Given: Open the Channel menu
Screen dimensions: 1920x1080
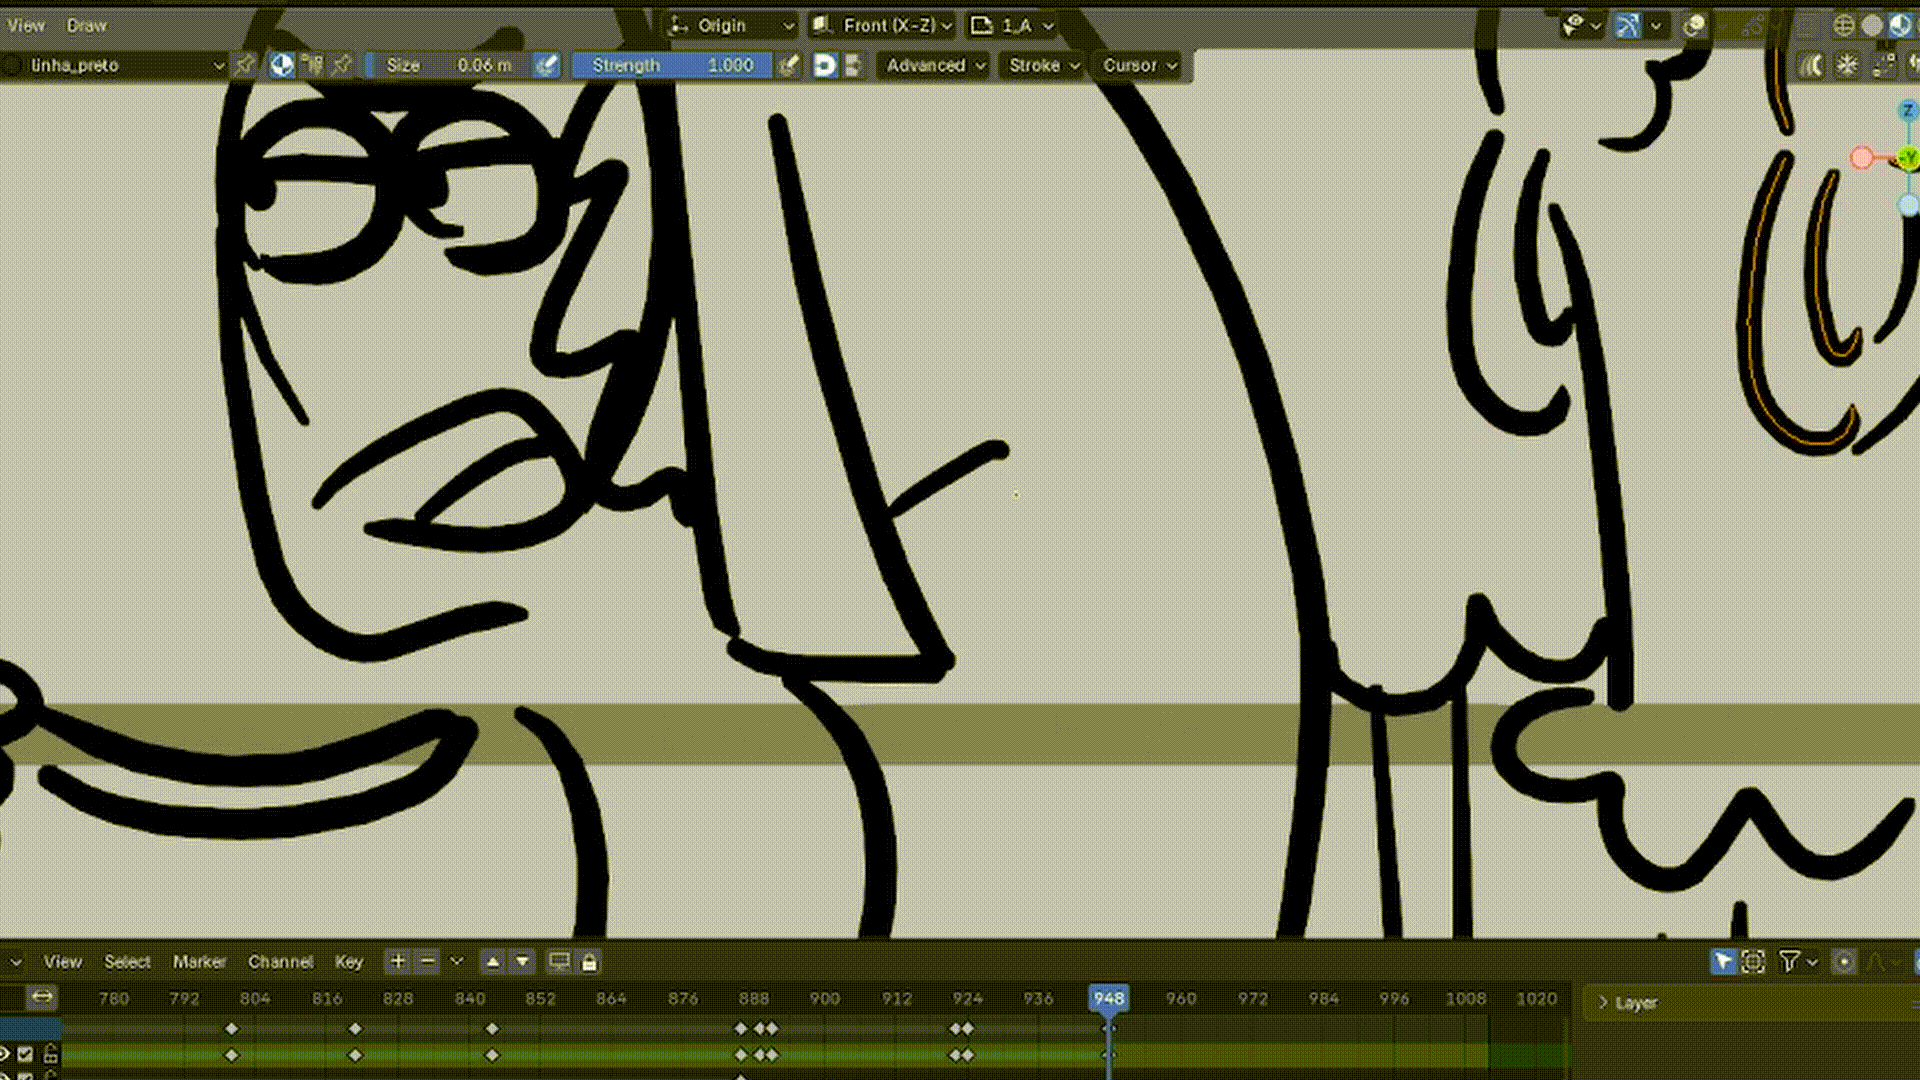Looking at the screenshot, I should pos(280,961).
